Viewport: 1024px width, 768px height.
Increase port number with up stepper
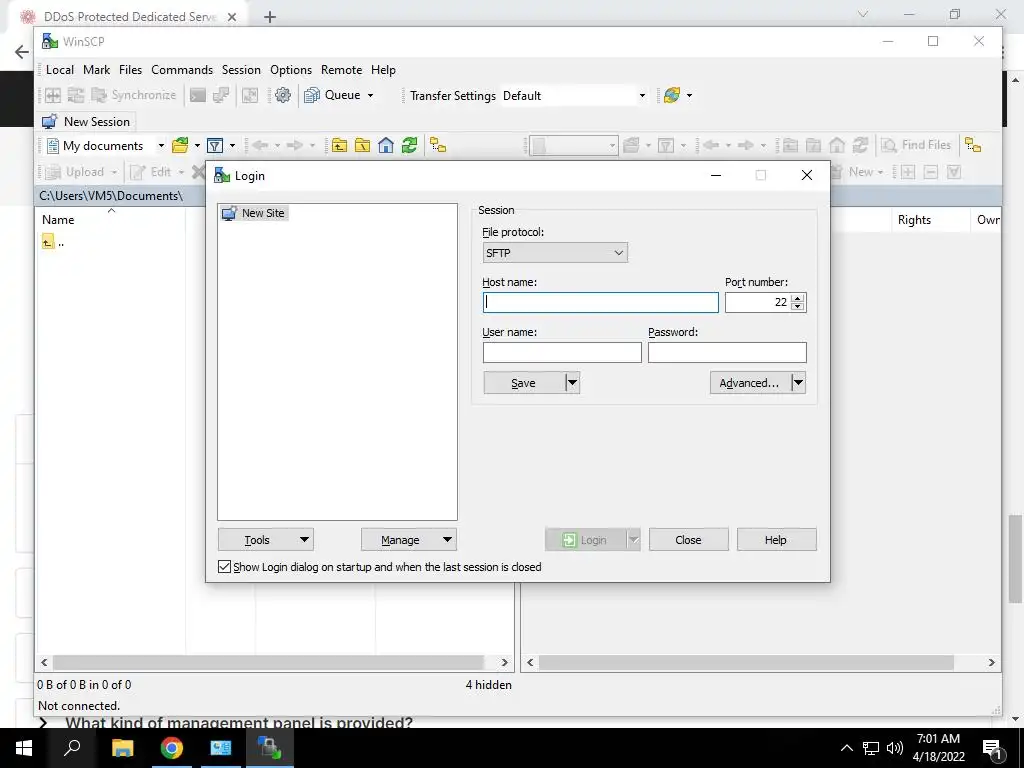coord(797,298)
